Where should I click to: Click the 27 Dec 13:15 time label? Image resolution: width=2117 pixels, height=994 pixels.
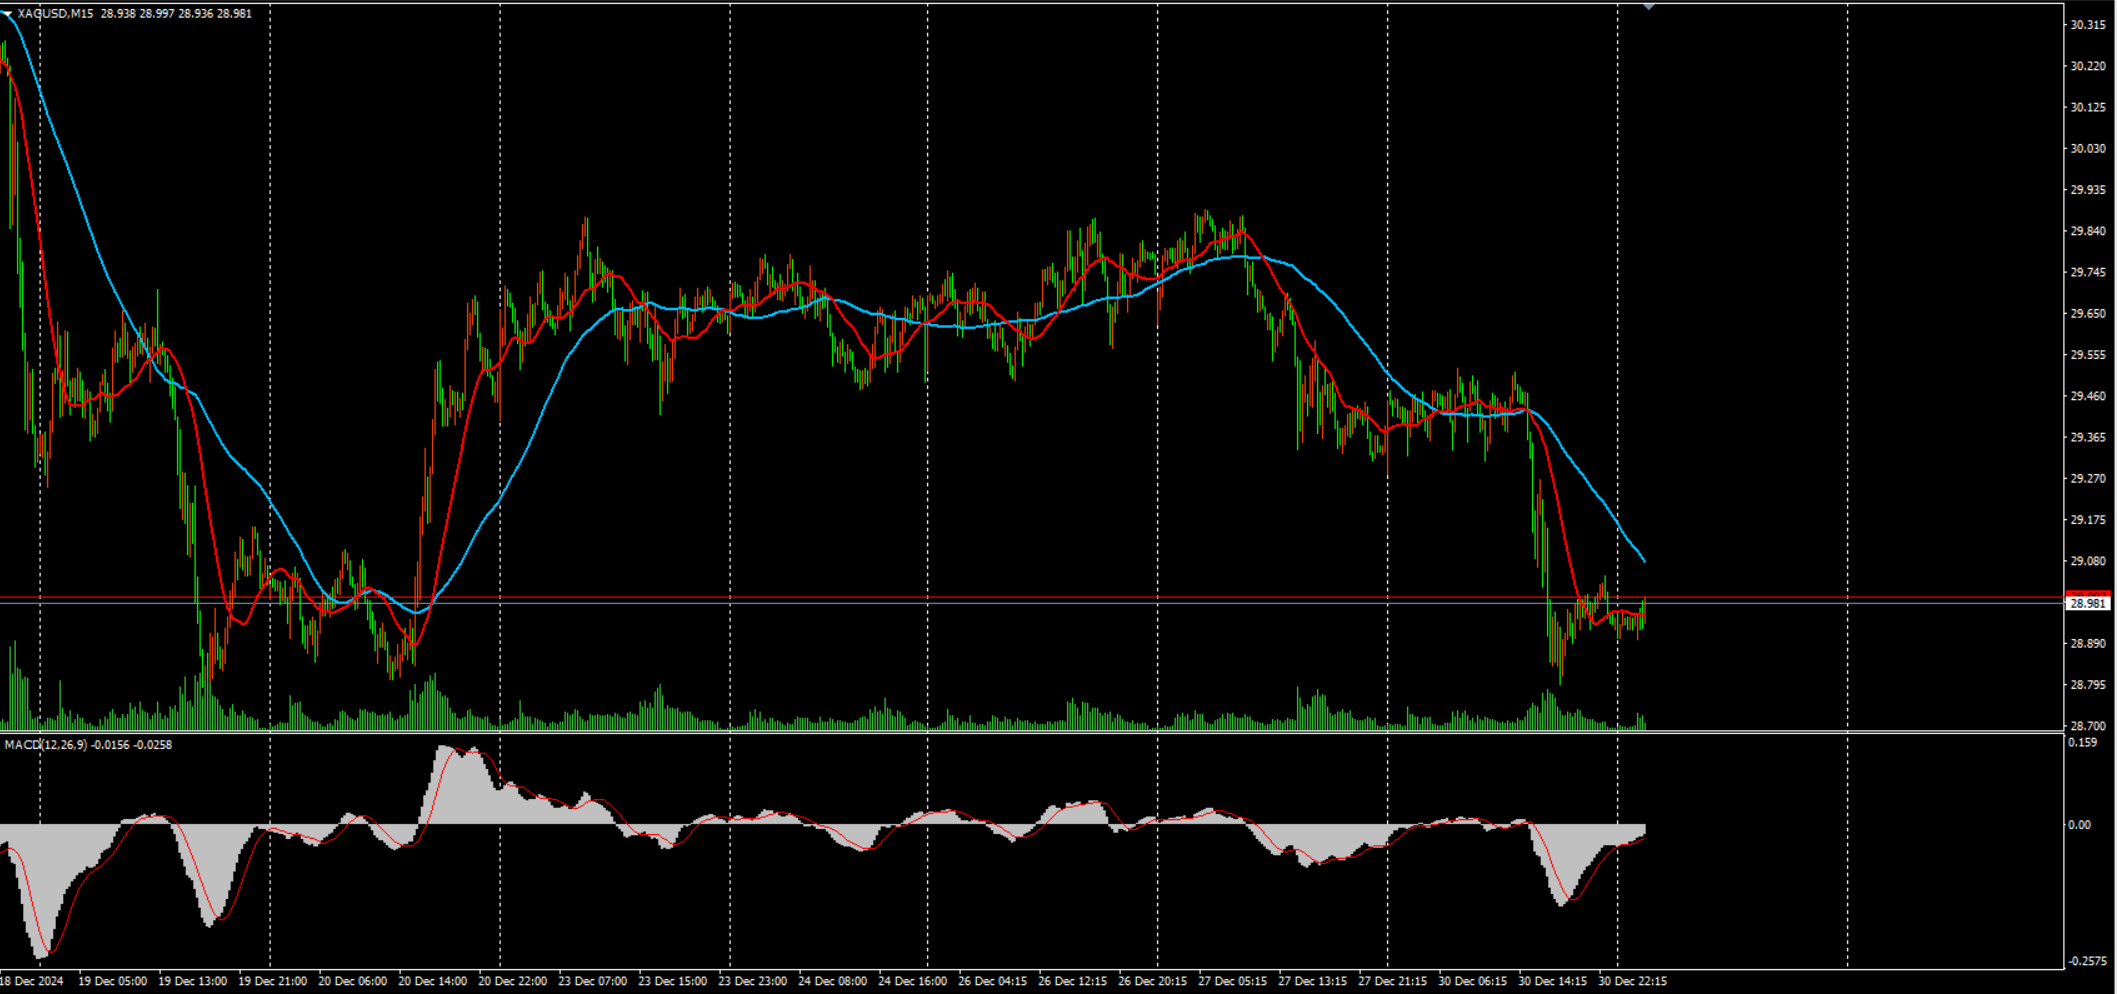(x=1312, y=981)
